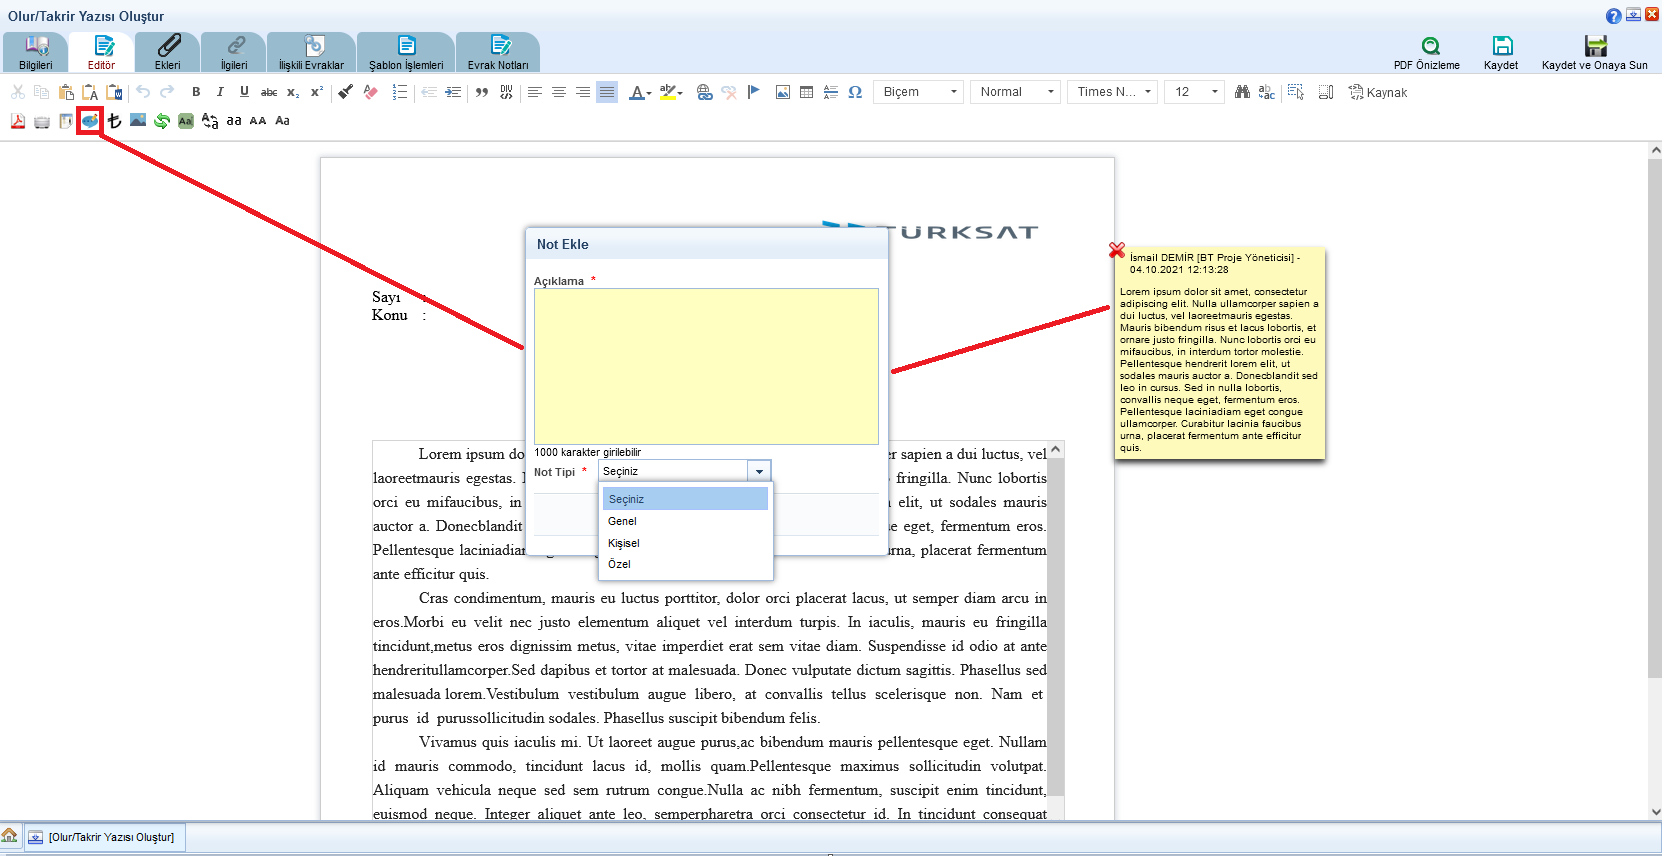1662x856 pixels.
Task: Open the find binoculars tool
Action: tap(1242, 92)
